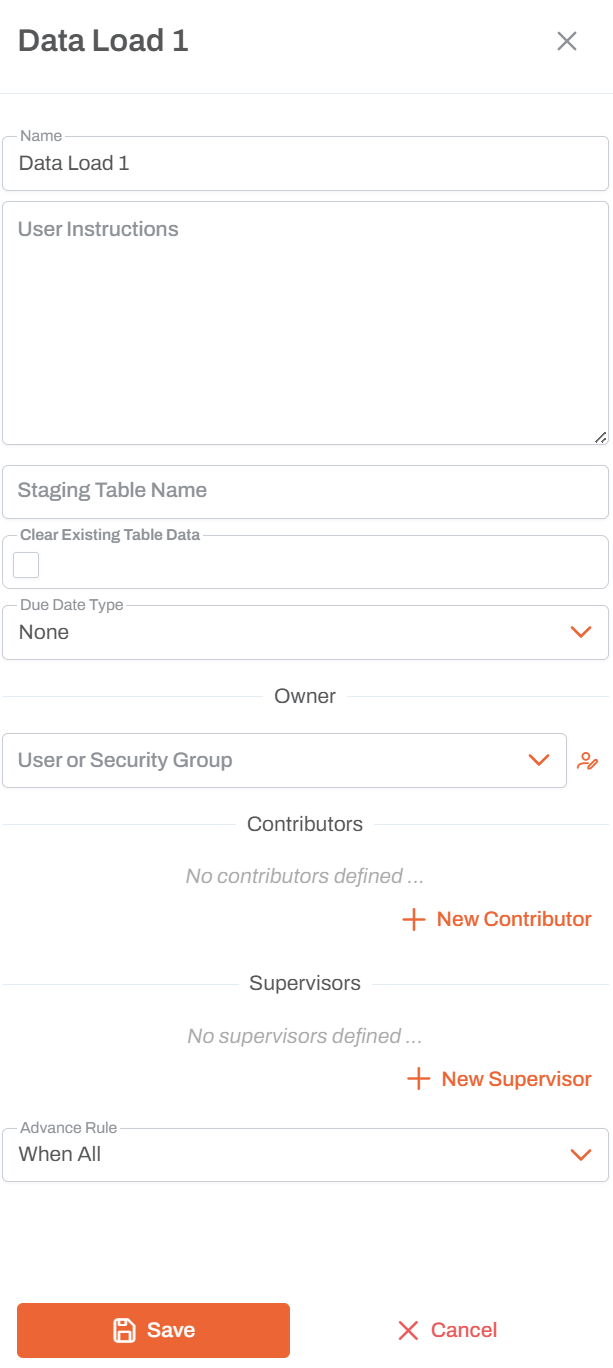The image size is (613, 1368).
Task: Click the red X icon beside Cancel
Action: click(408, 1330)
